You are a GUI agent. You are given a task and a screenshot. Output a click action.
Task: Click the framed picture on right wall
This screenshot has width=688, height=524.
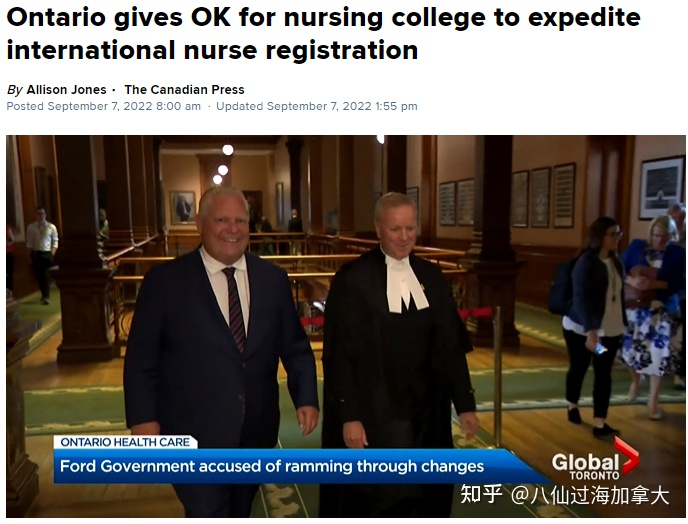tap(662, 188)
